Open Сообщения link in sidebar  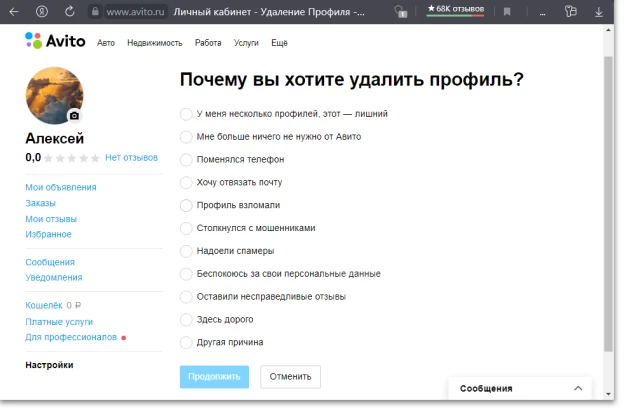tap(50, 262)
